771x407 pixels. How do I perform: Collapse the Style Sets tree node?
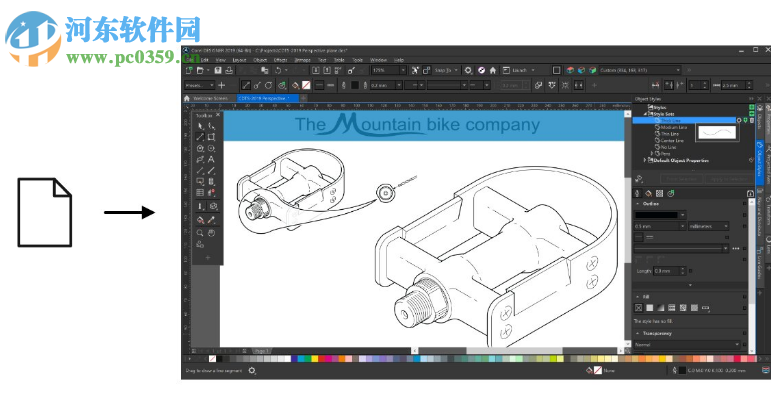click(646, 114)
